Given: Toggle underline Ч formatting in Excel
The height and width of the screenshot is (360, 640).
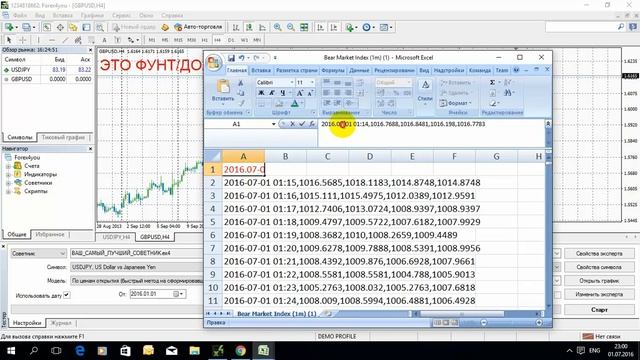Looking at the screenshot, I should (x=282, y=93).
